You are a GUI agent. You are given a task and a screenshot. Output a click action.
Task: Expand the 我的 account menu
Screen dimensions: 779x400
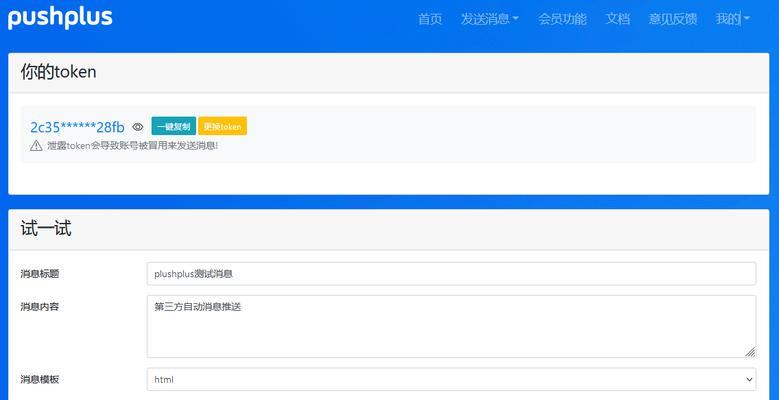(732, 19)
